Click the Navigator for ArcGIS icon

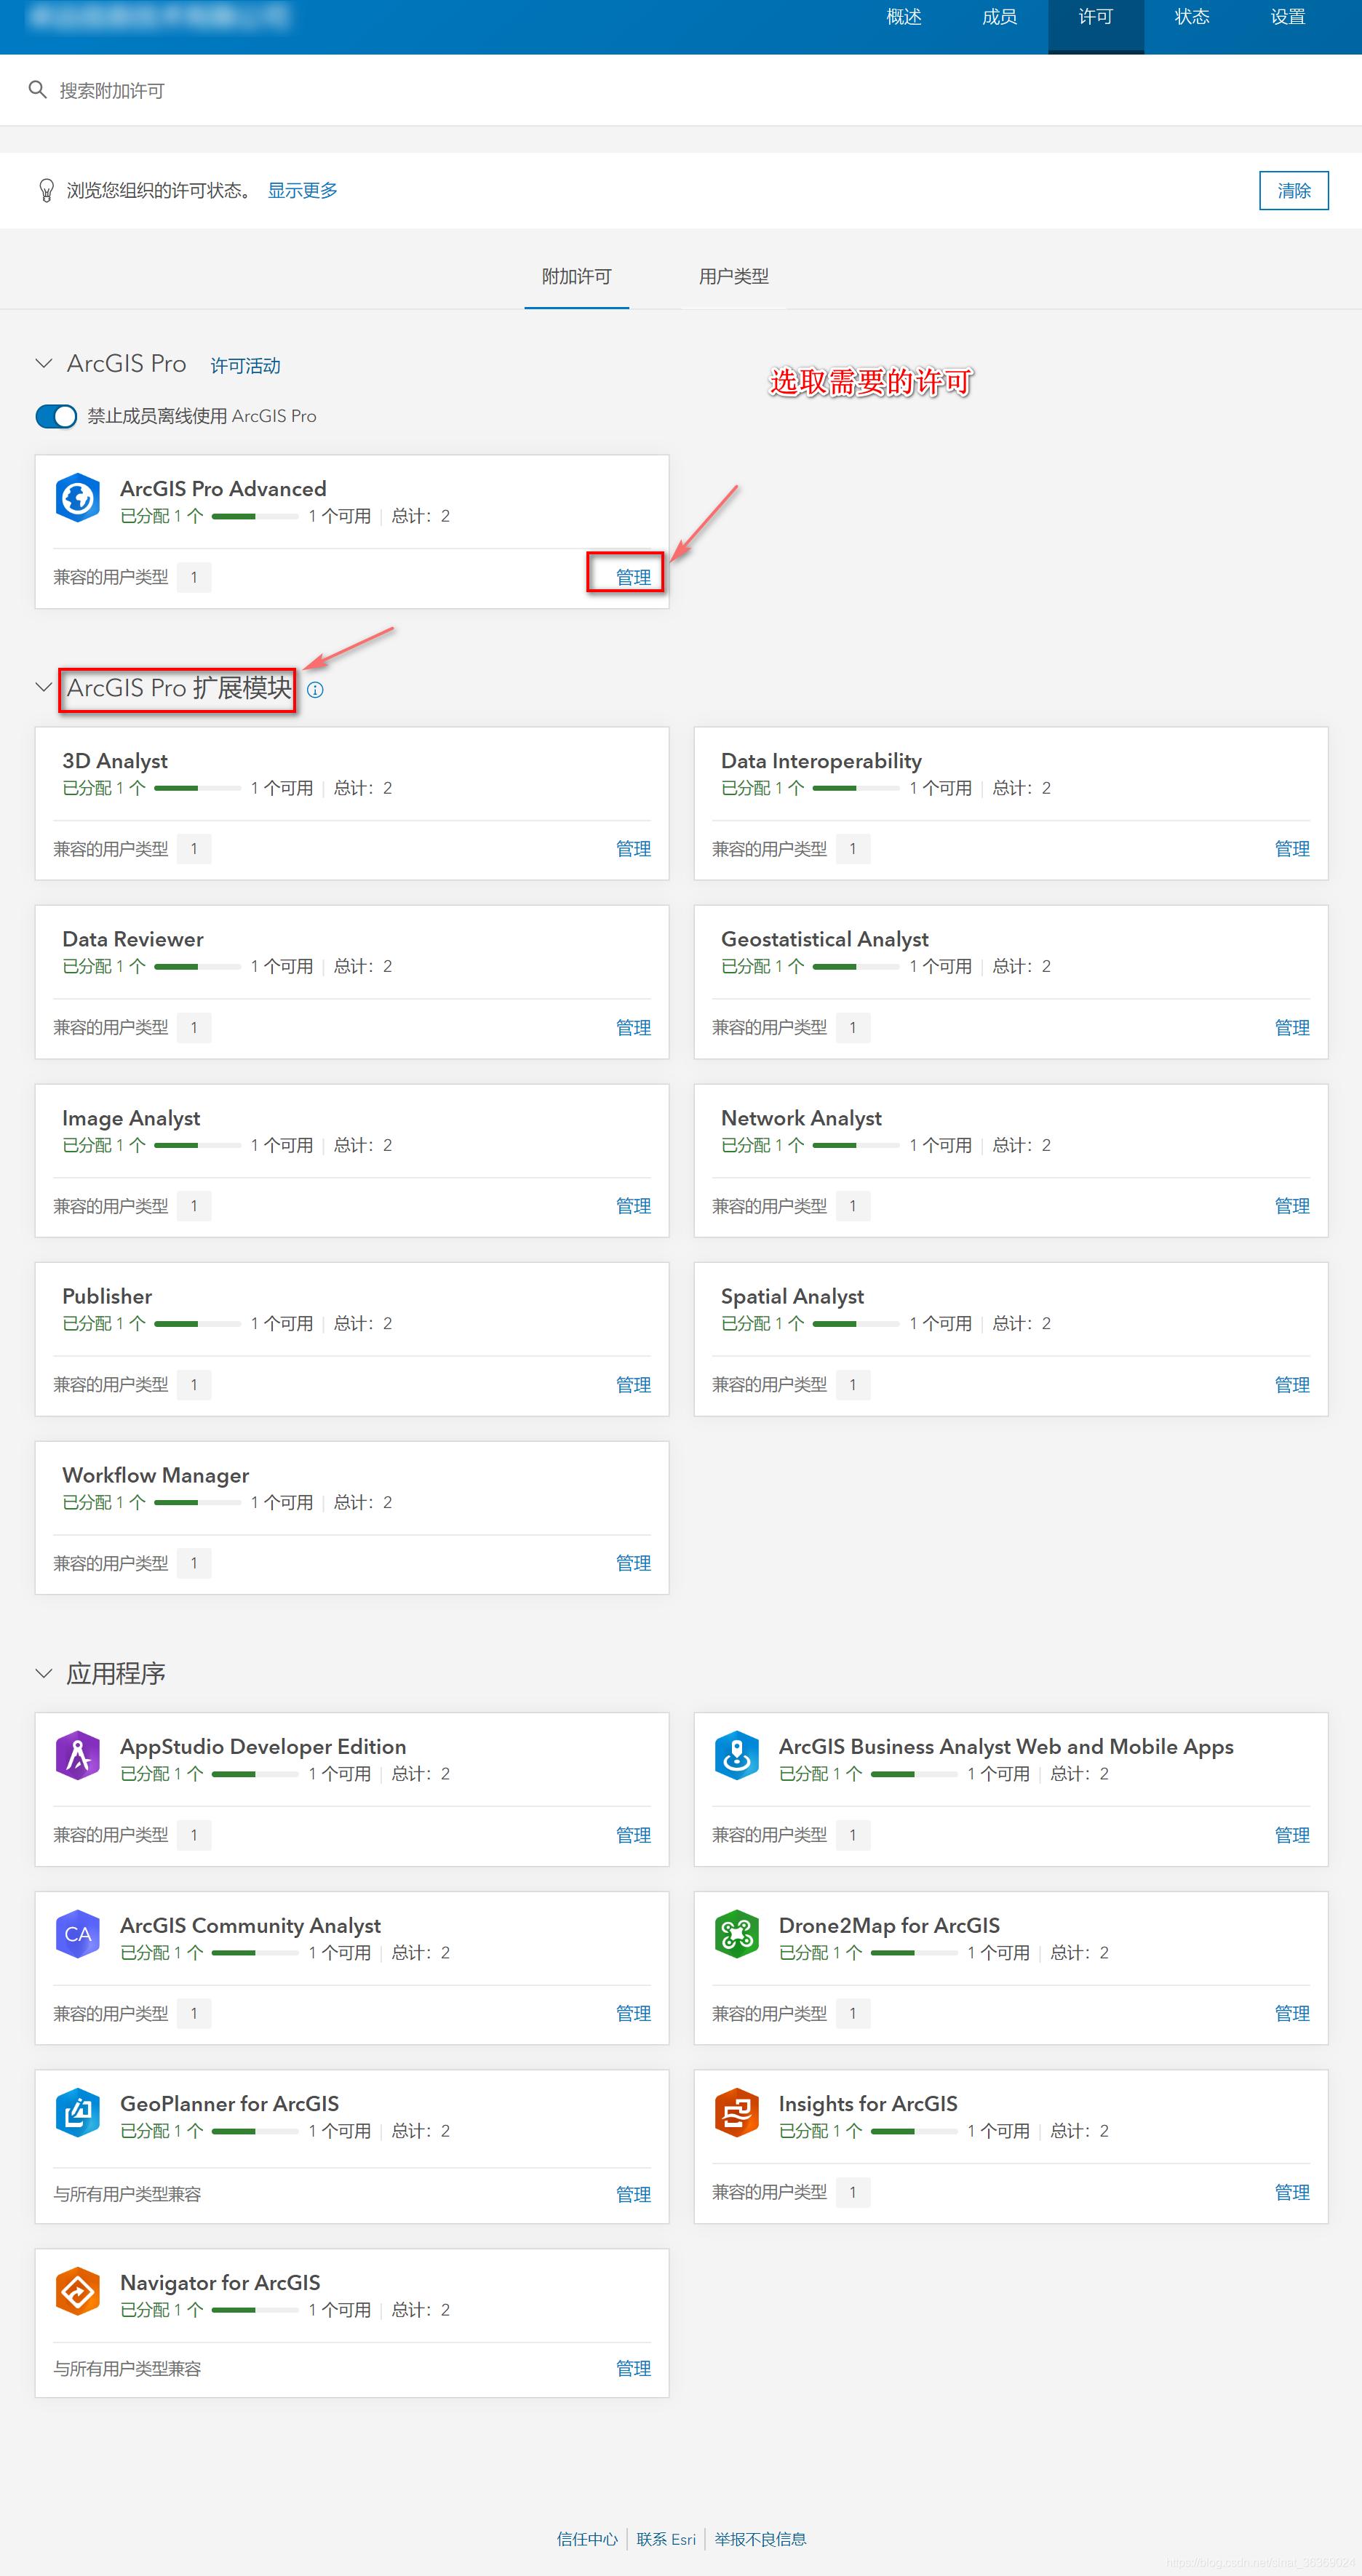(78, 2291)
